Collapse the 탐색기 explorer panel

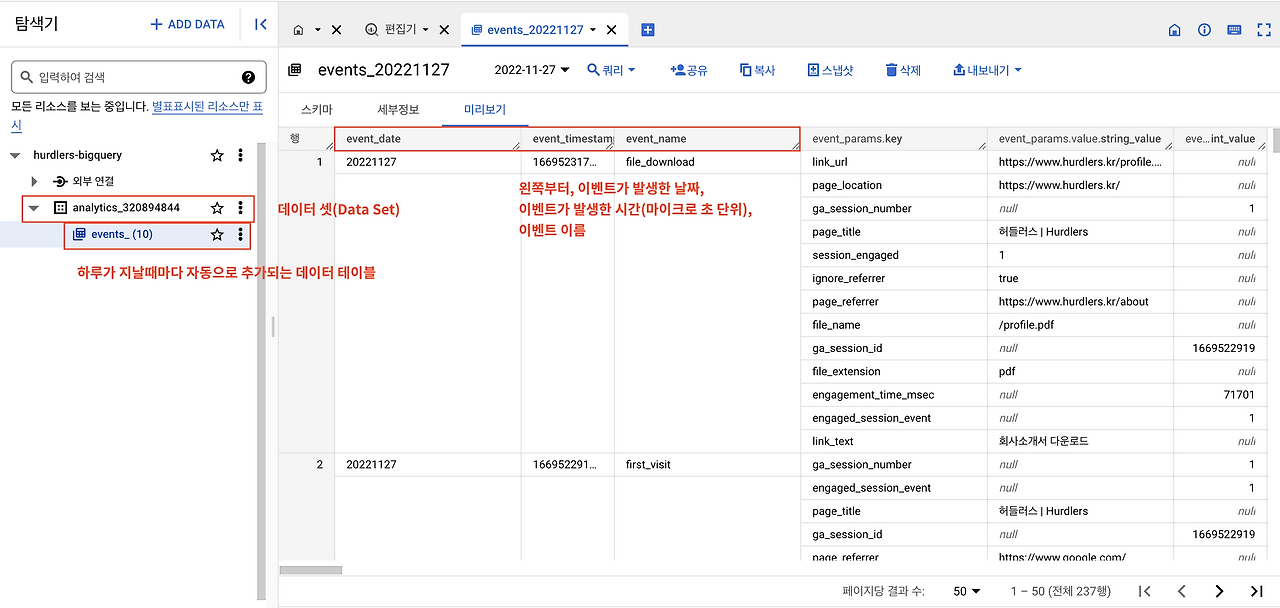click(259, 24)
